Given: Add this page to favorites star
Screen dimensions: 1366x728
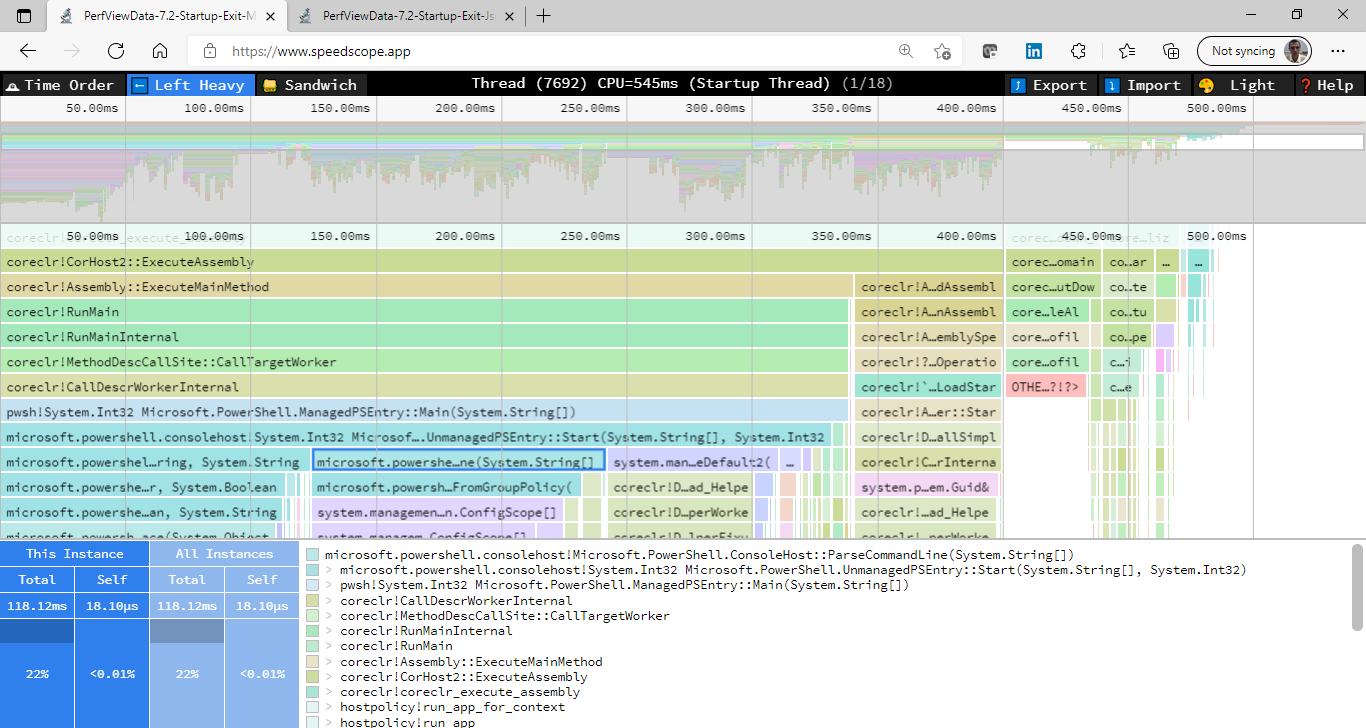Looking at the screenshot, I should click(x=942, y=51).
